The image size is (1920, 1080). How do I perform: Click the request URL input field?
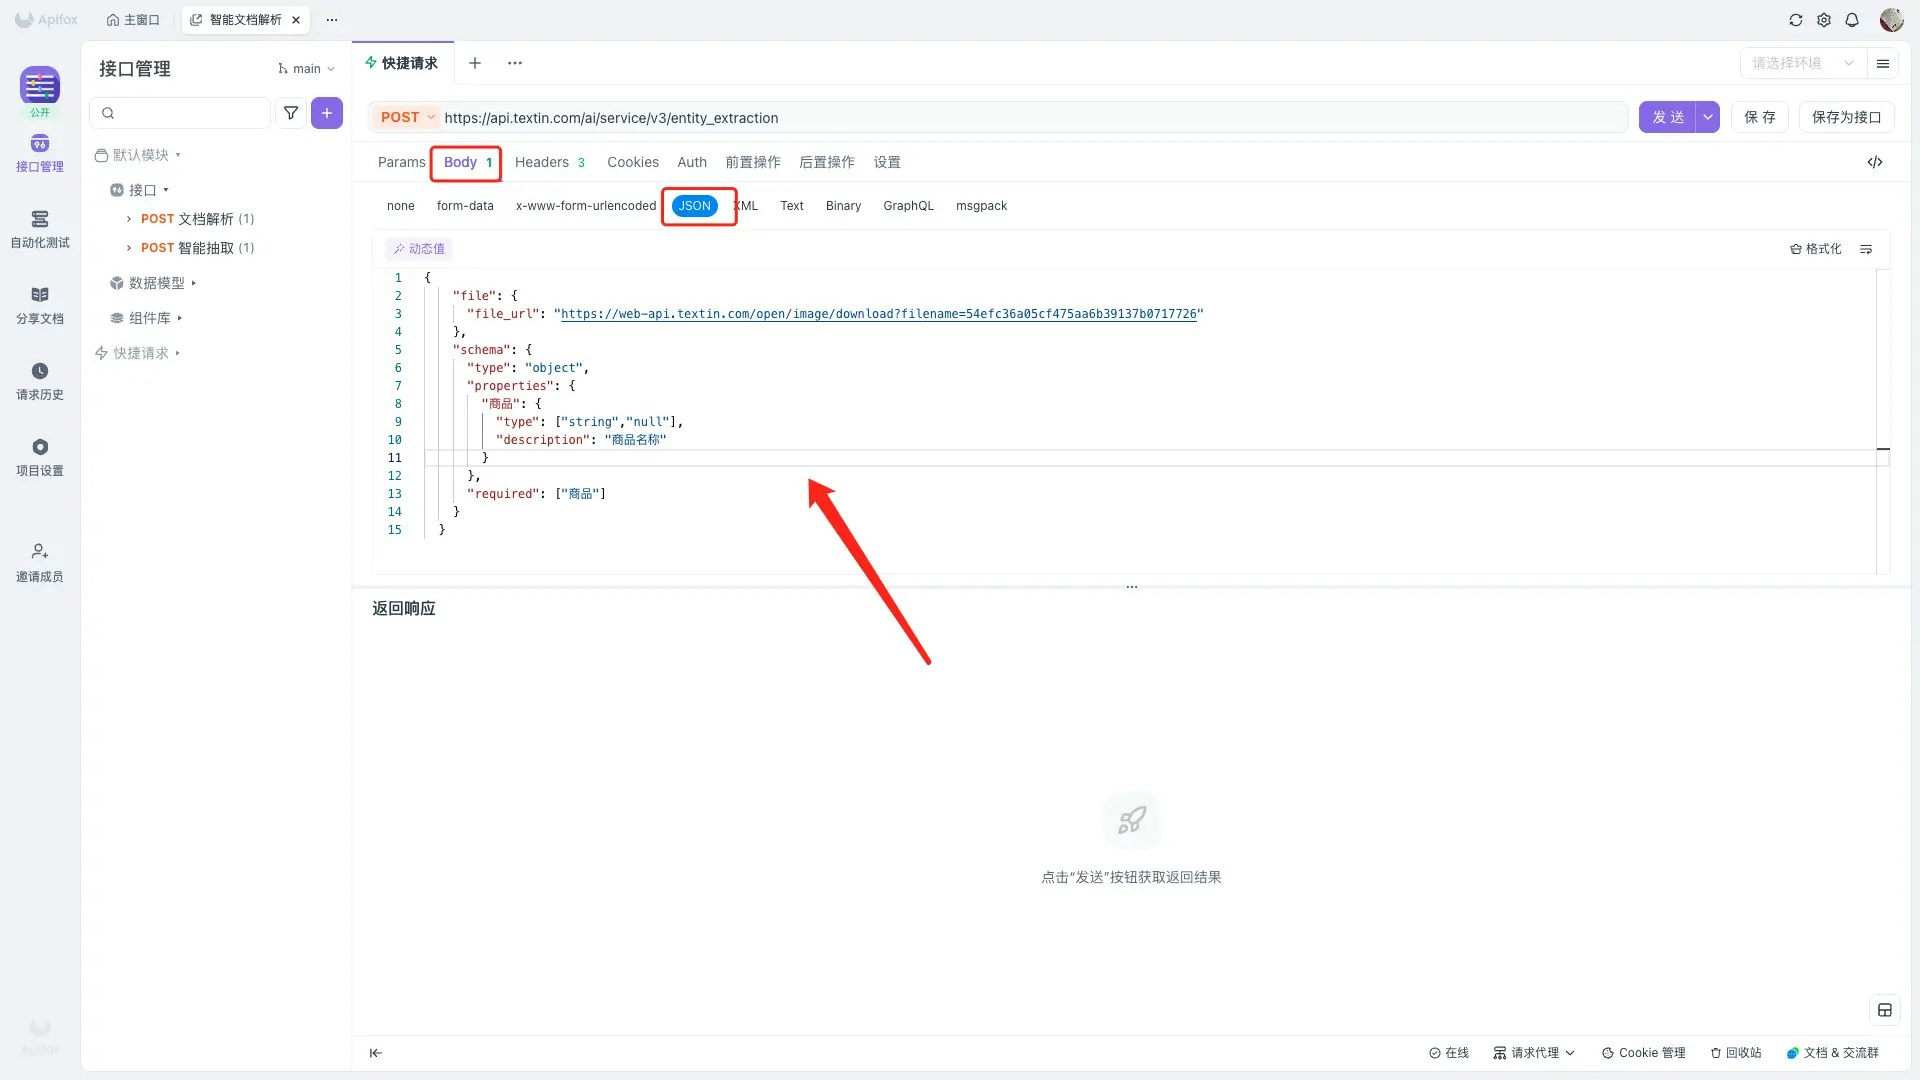(1030, 118)
